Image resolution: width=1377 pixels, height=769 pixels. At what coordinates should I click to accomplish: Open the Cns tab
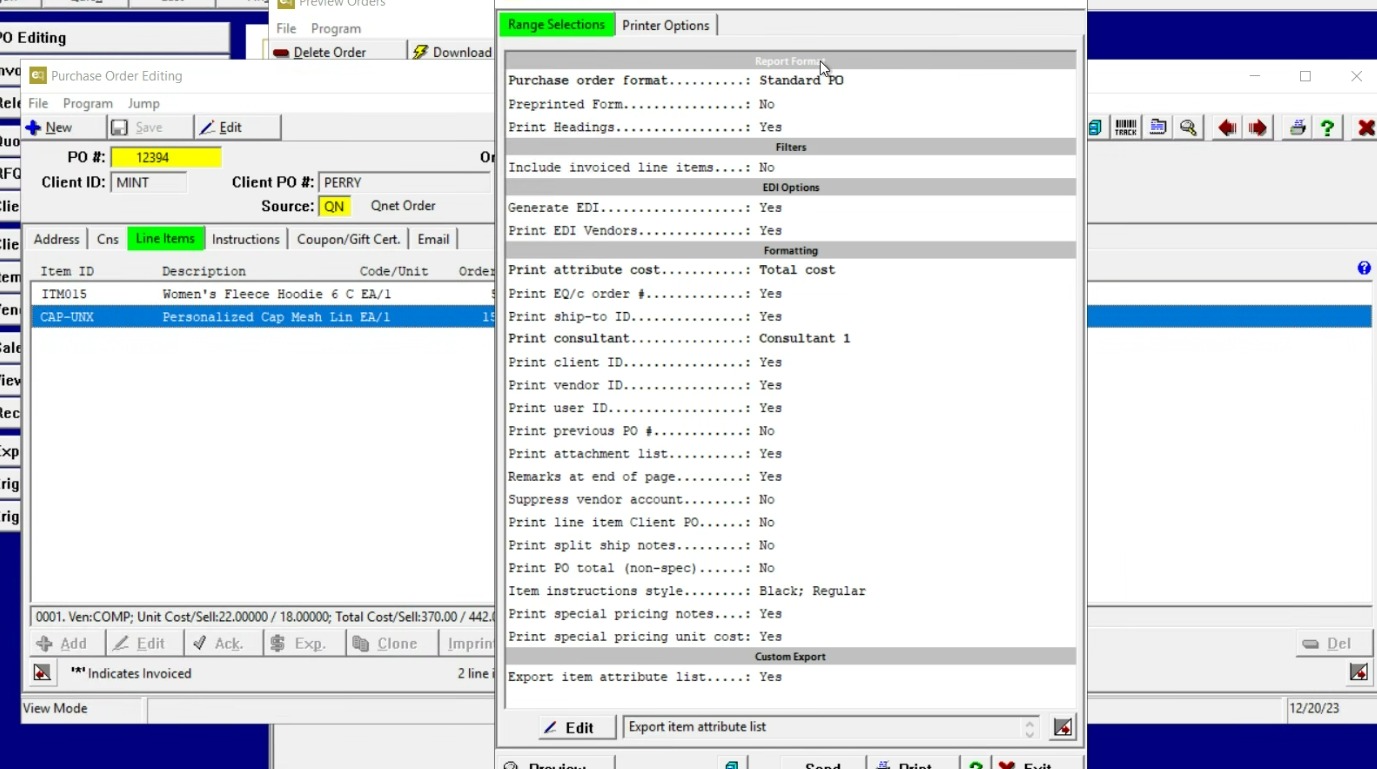point(108,239)
